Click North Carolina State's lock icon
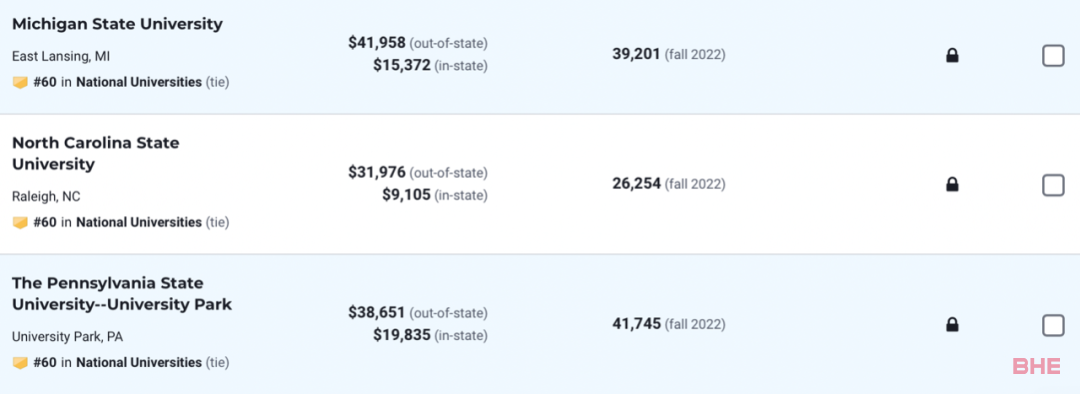The image size is (1080, 394). (952, 184)
